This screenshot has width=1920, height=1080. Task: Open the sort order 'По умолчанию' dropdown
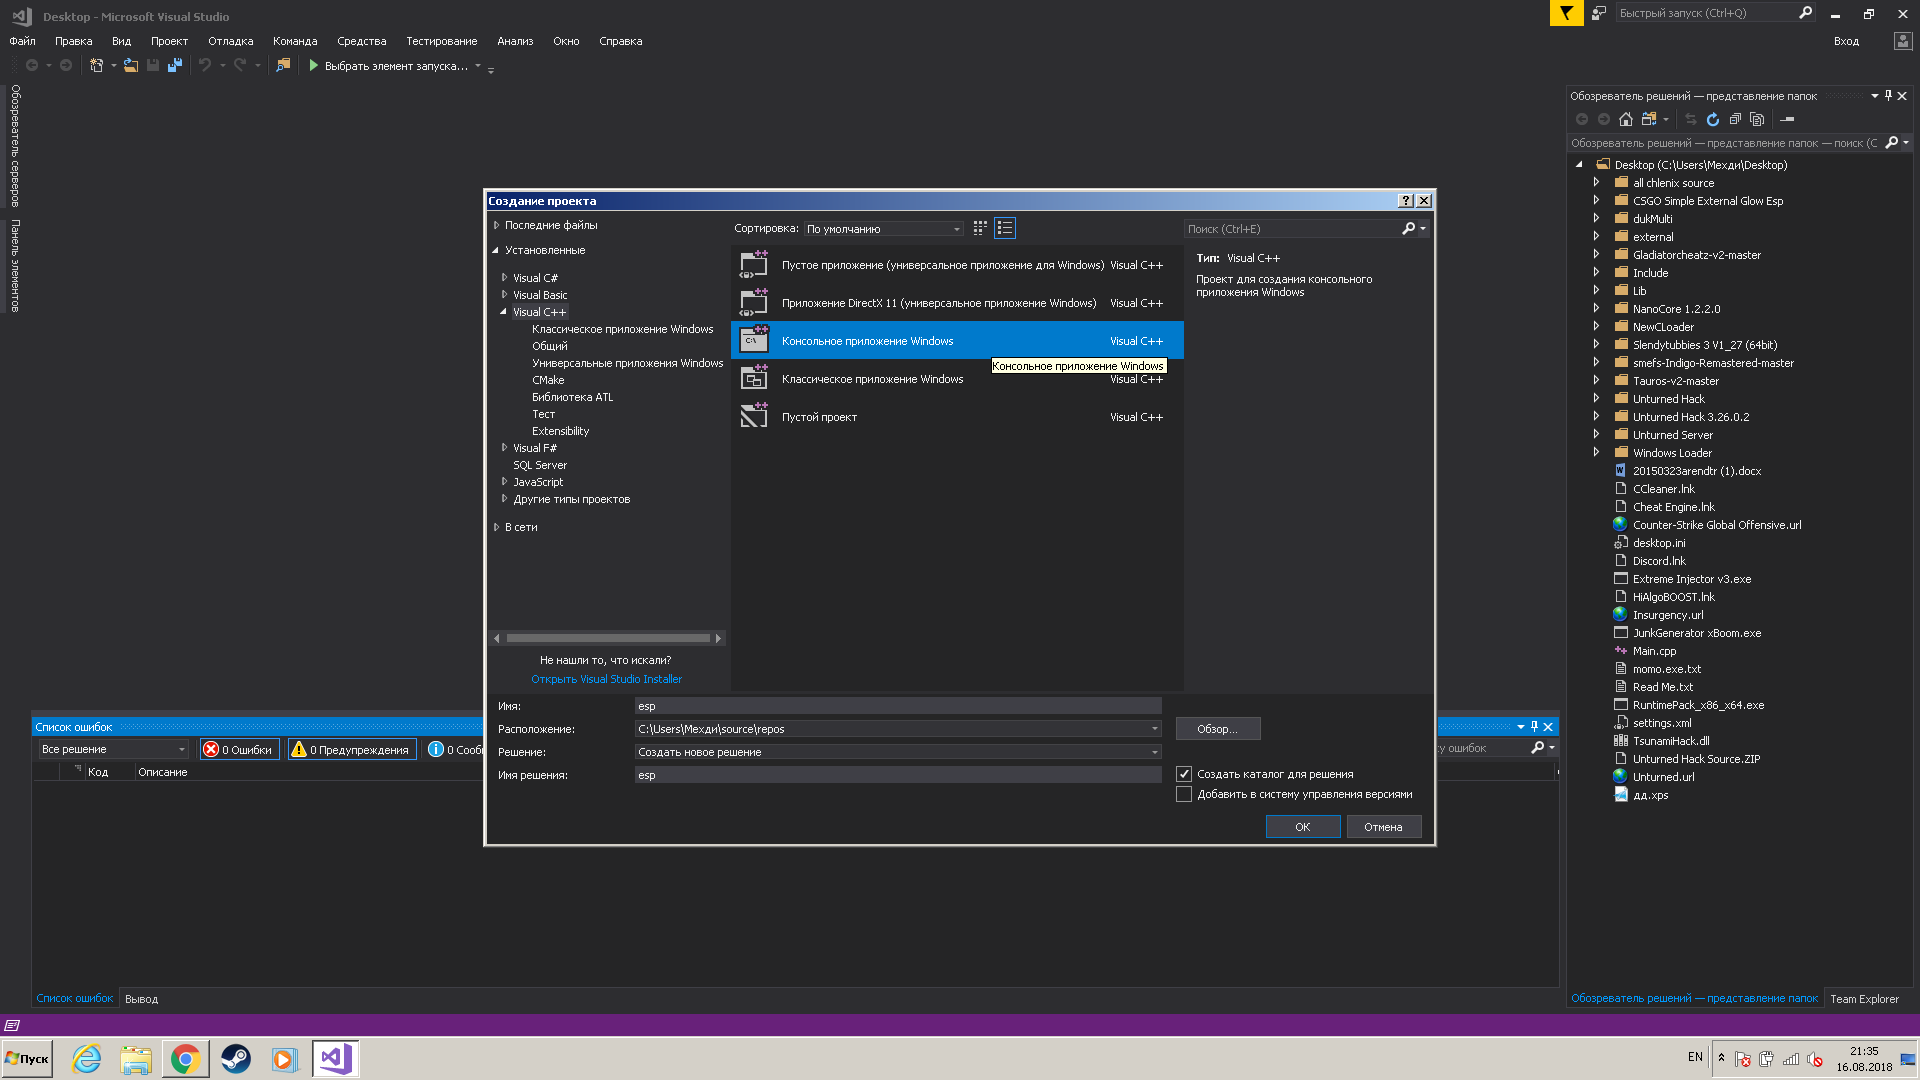coord(884,229)
